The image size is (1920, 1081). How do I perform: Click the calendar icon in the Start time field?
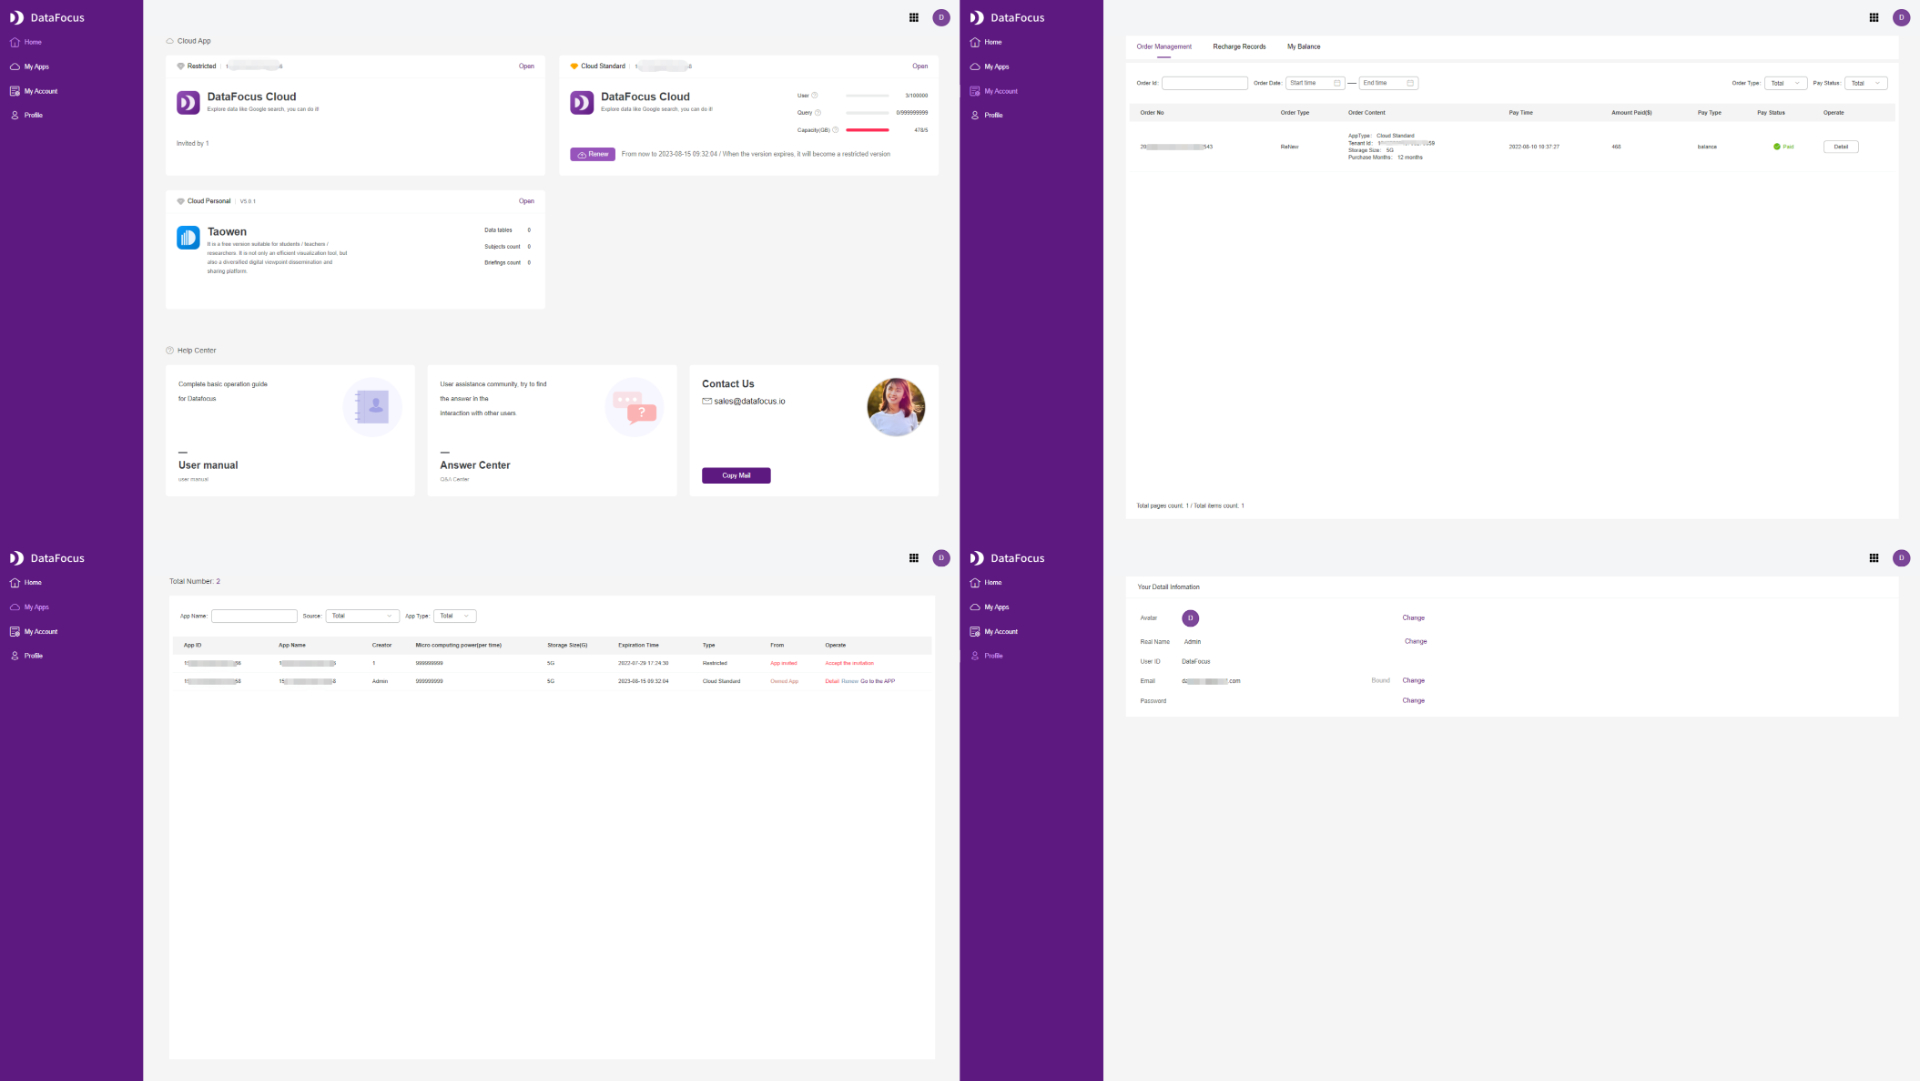(x=1336, y=83)
